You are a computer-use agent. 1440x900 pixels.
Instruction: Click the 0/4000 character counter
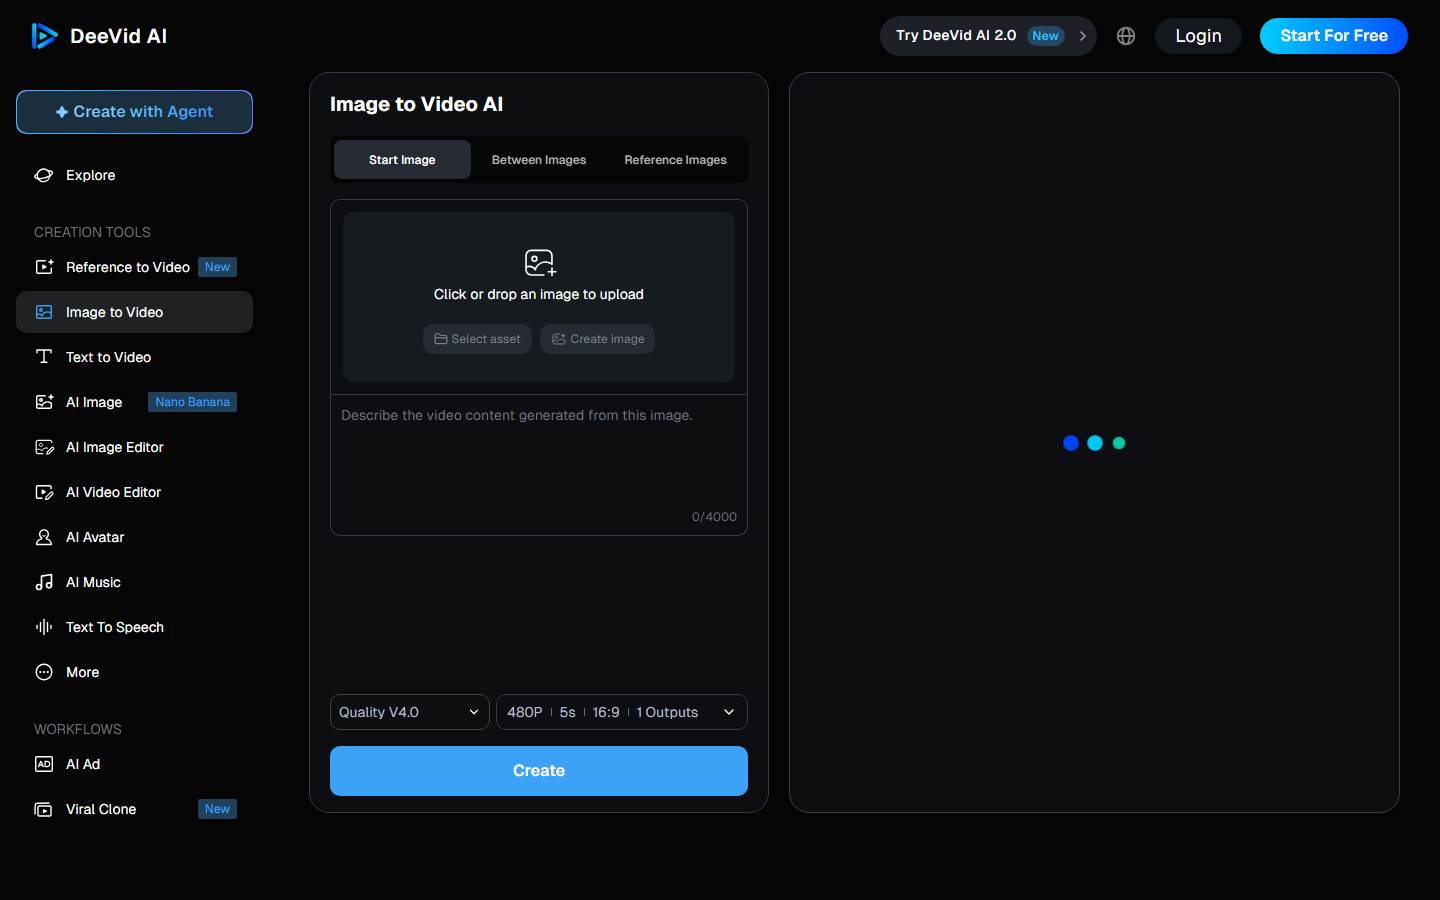point(714,517)
